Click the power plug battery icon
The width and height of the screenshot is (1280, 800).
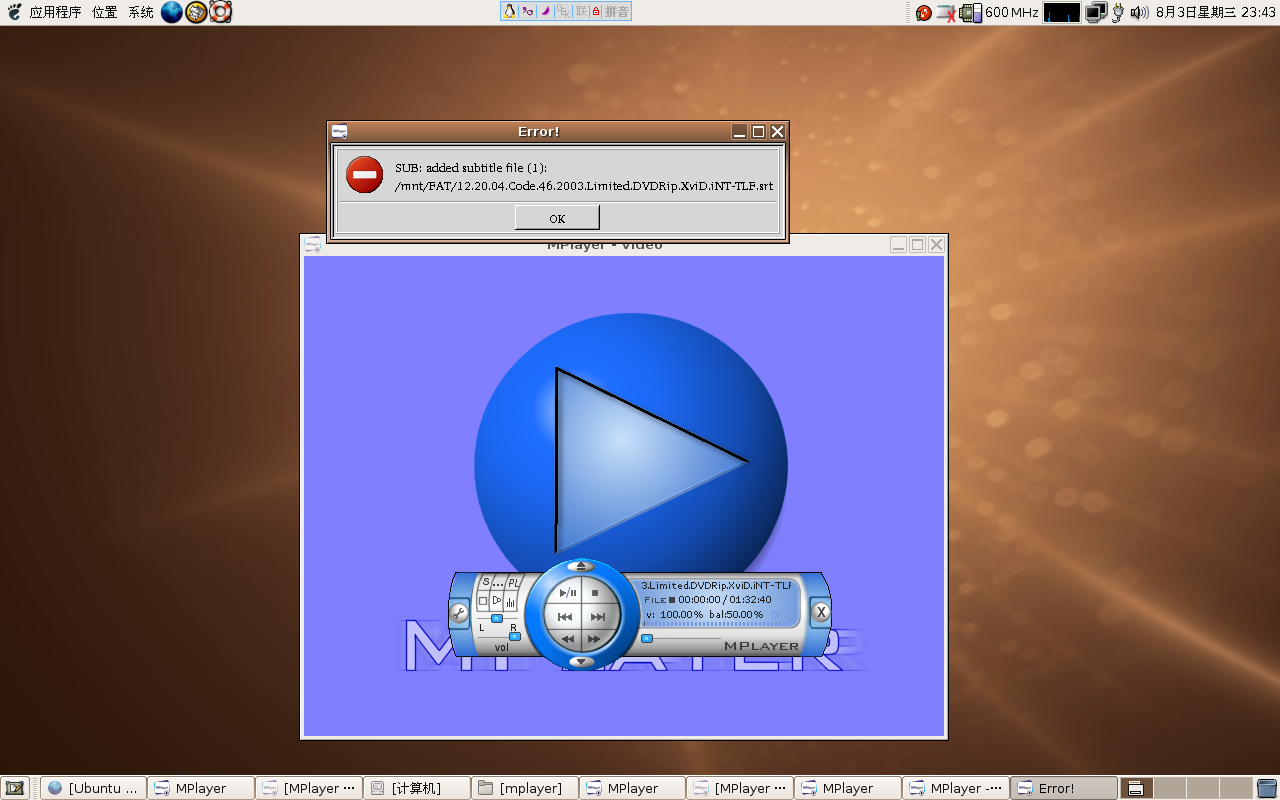pyautogui.click(x=1118, y=13)
